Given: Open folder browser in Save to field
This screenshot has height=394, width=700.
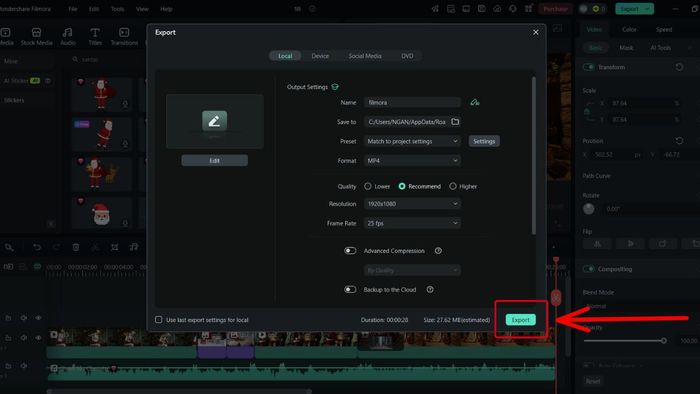Looking at the screenshot, I should click(455, 121).
